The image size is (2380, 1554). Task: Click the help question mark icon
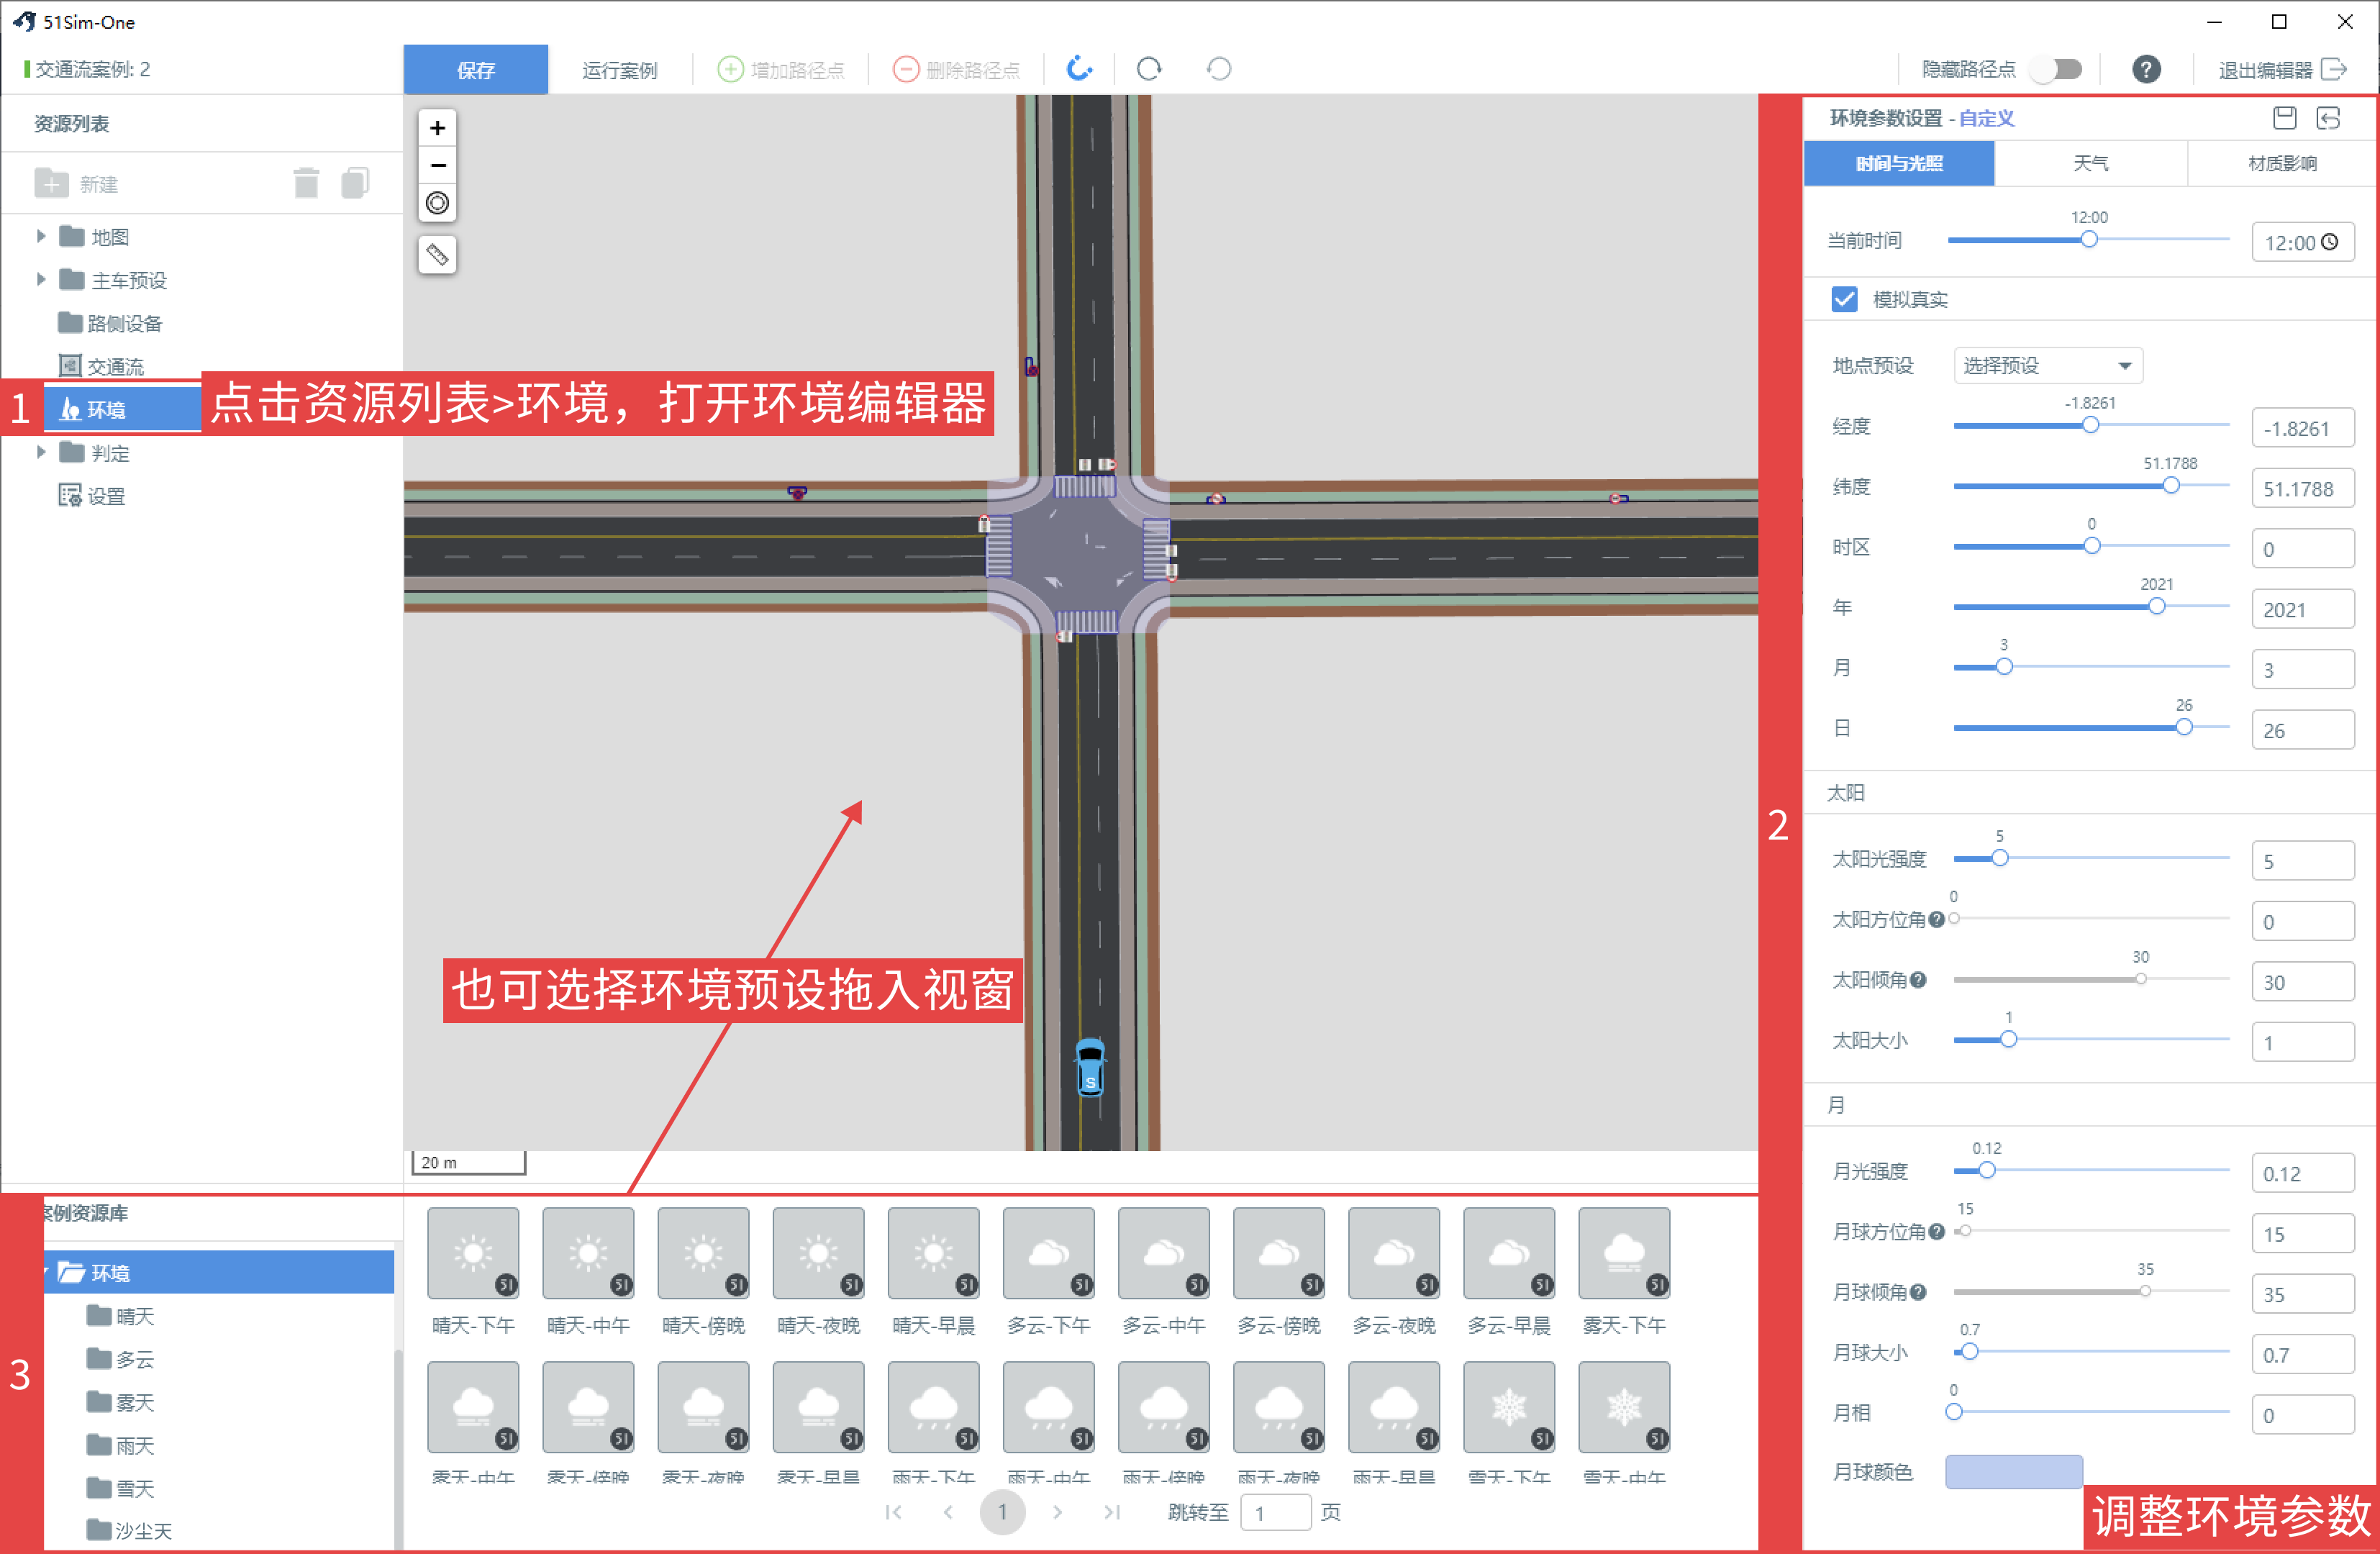(2146, 69)
